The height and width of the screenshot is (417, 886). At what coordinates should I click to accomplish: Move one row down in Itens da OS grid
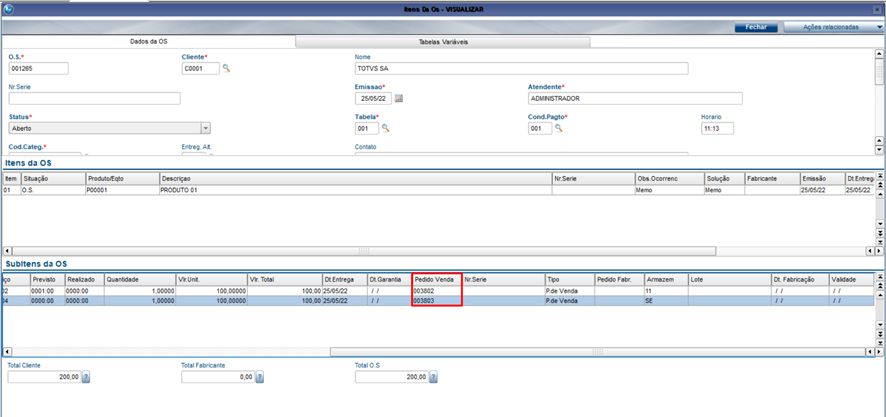coord(879,224)
